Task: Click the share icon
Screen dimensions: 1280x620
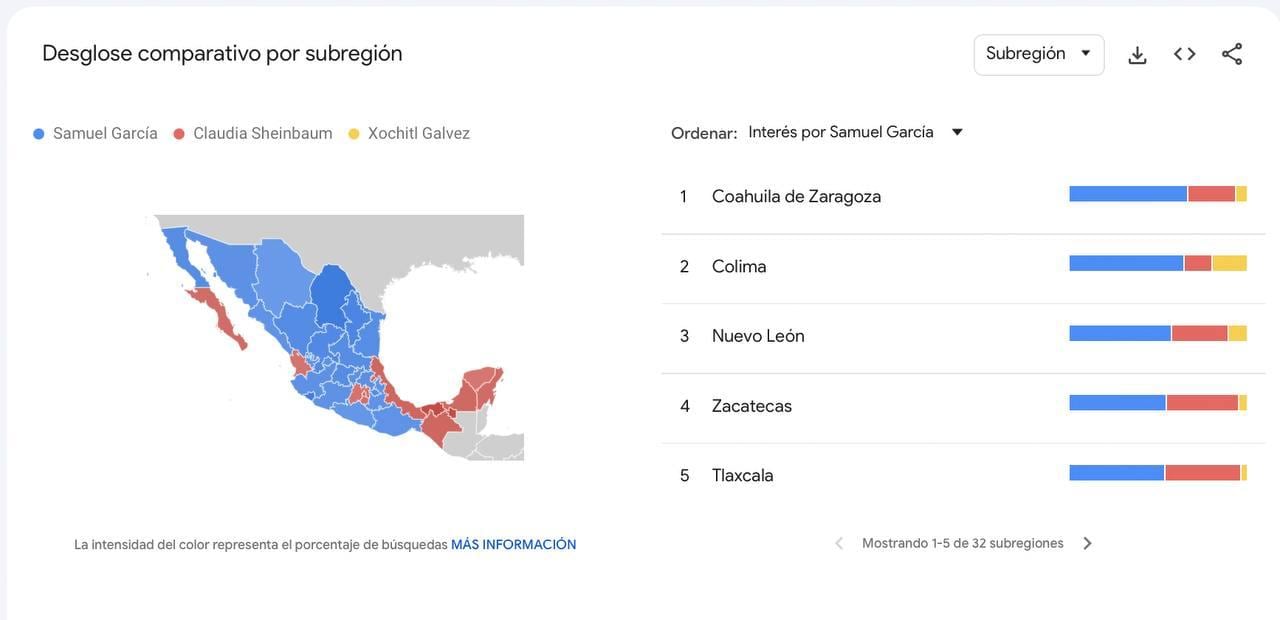Action: [x=1231, y=53]
